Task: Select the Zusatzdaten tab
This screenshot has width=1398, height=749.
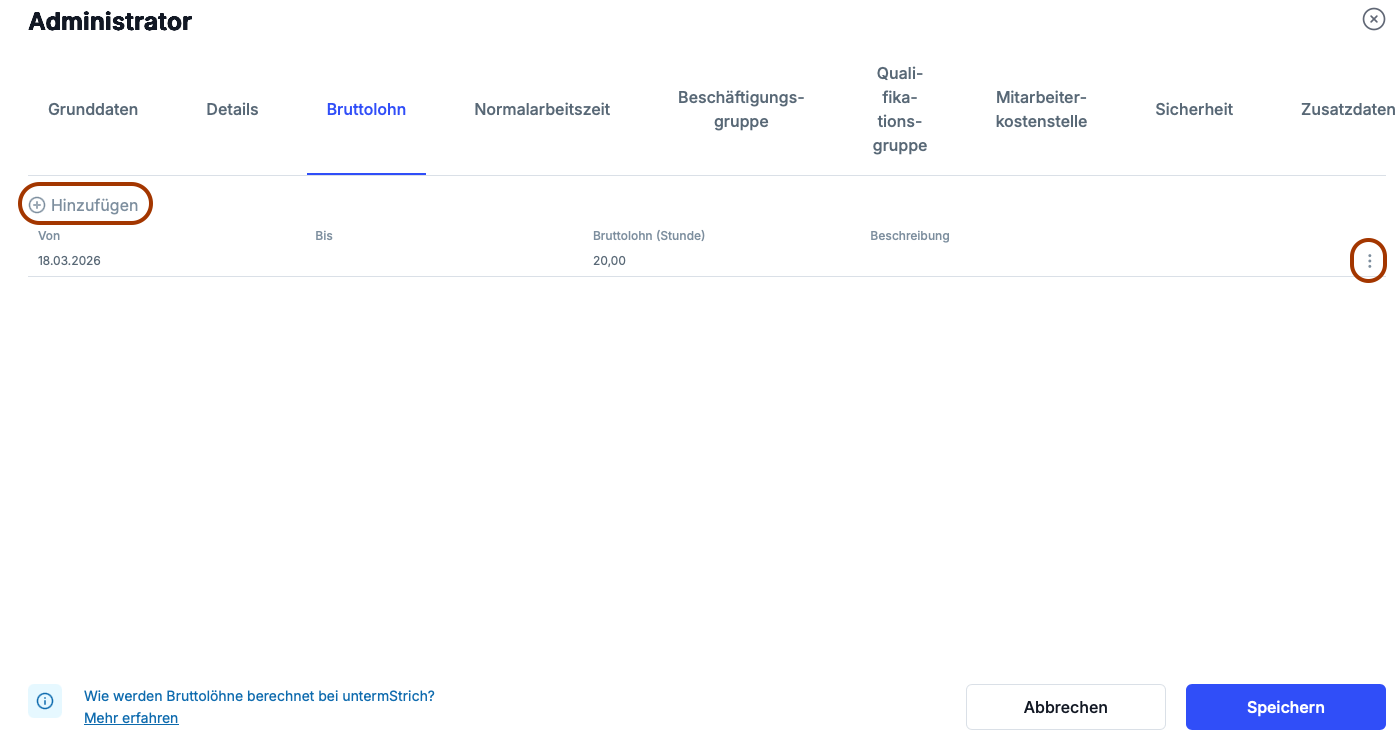Action: tap(1347, 110)
